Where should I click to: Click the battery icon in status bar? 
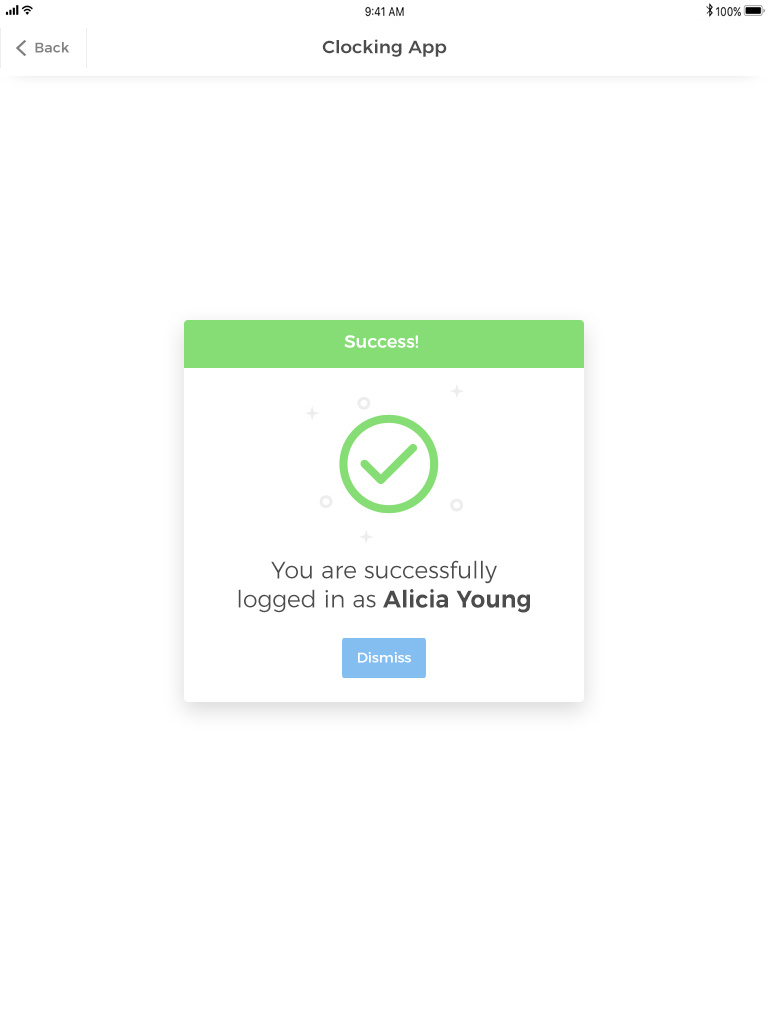(x=754, y=11)
